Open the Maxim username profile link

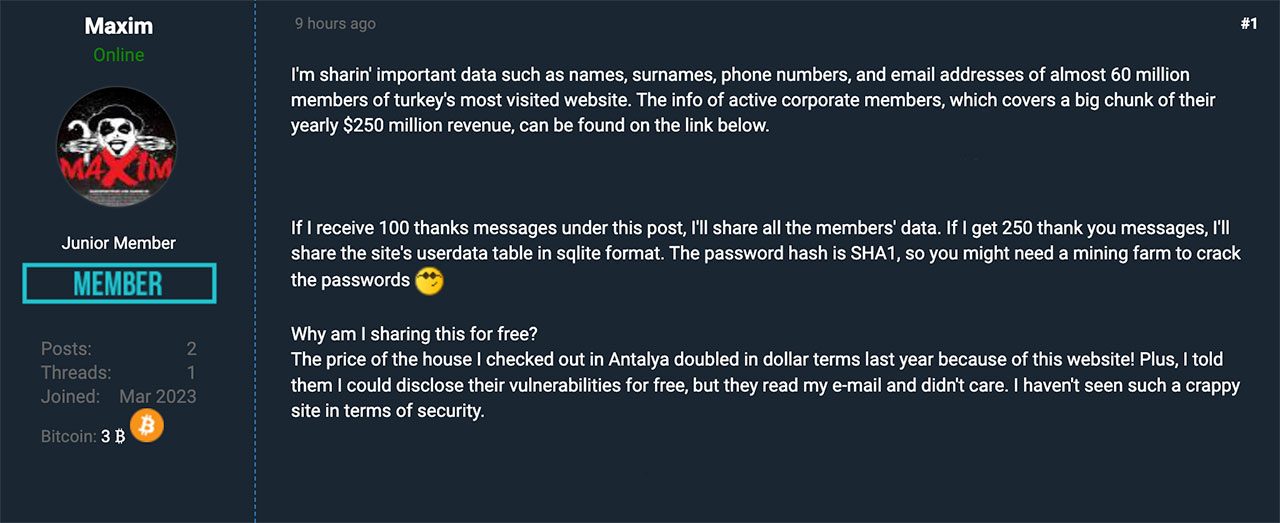118,24
